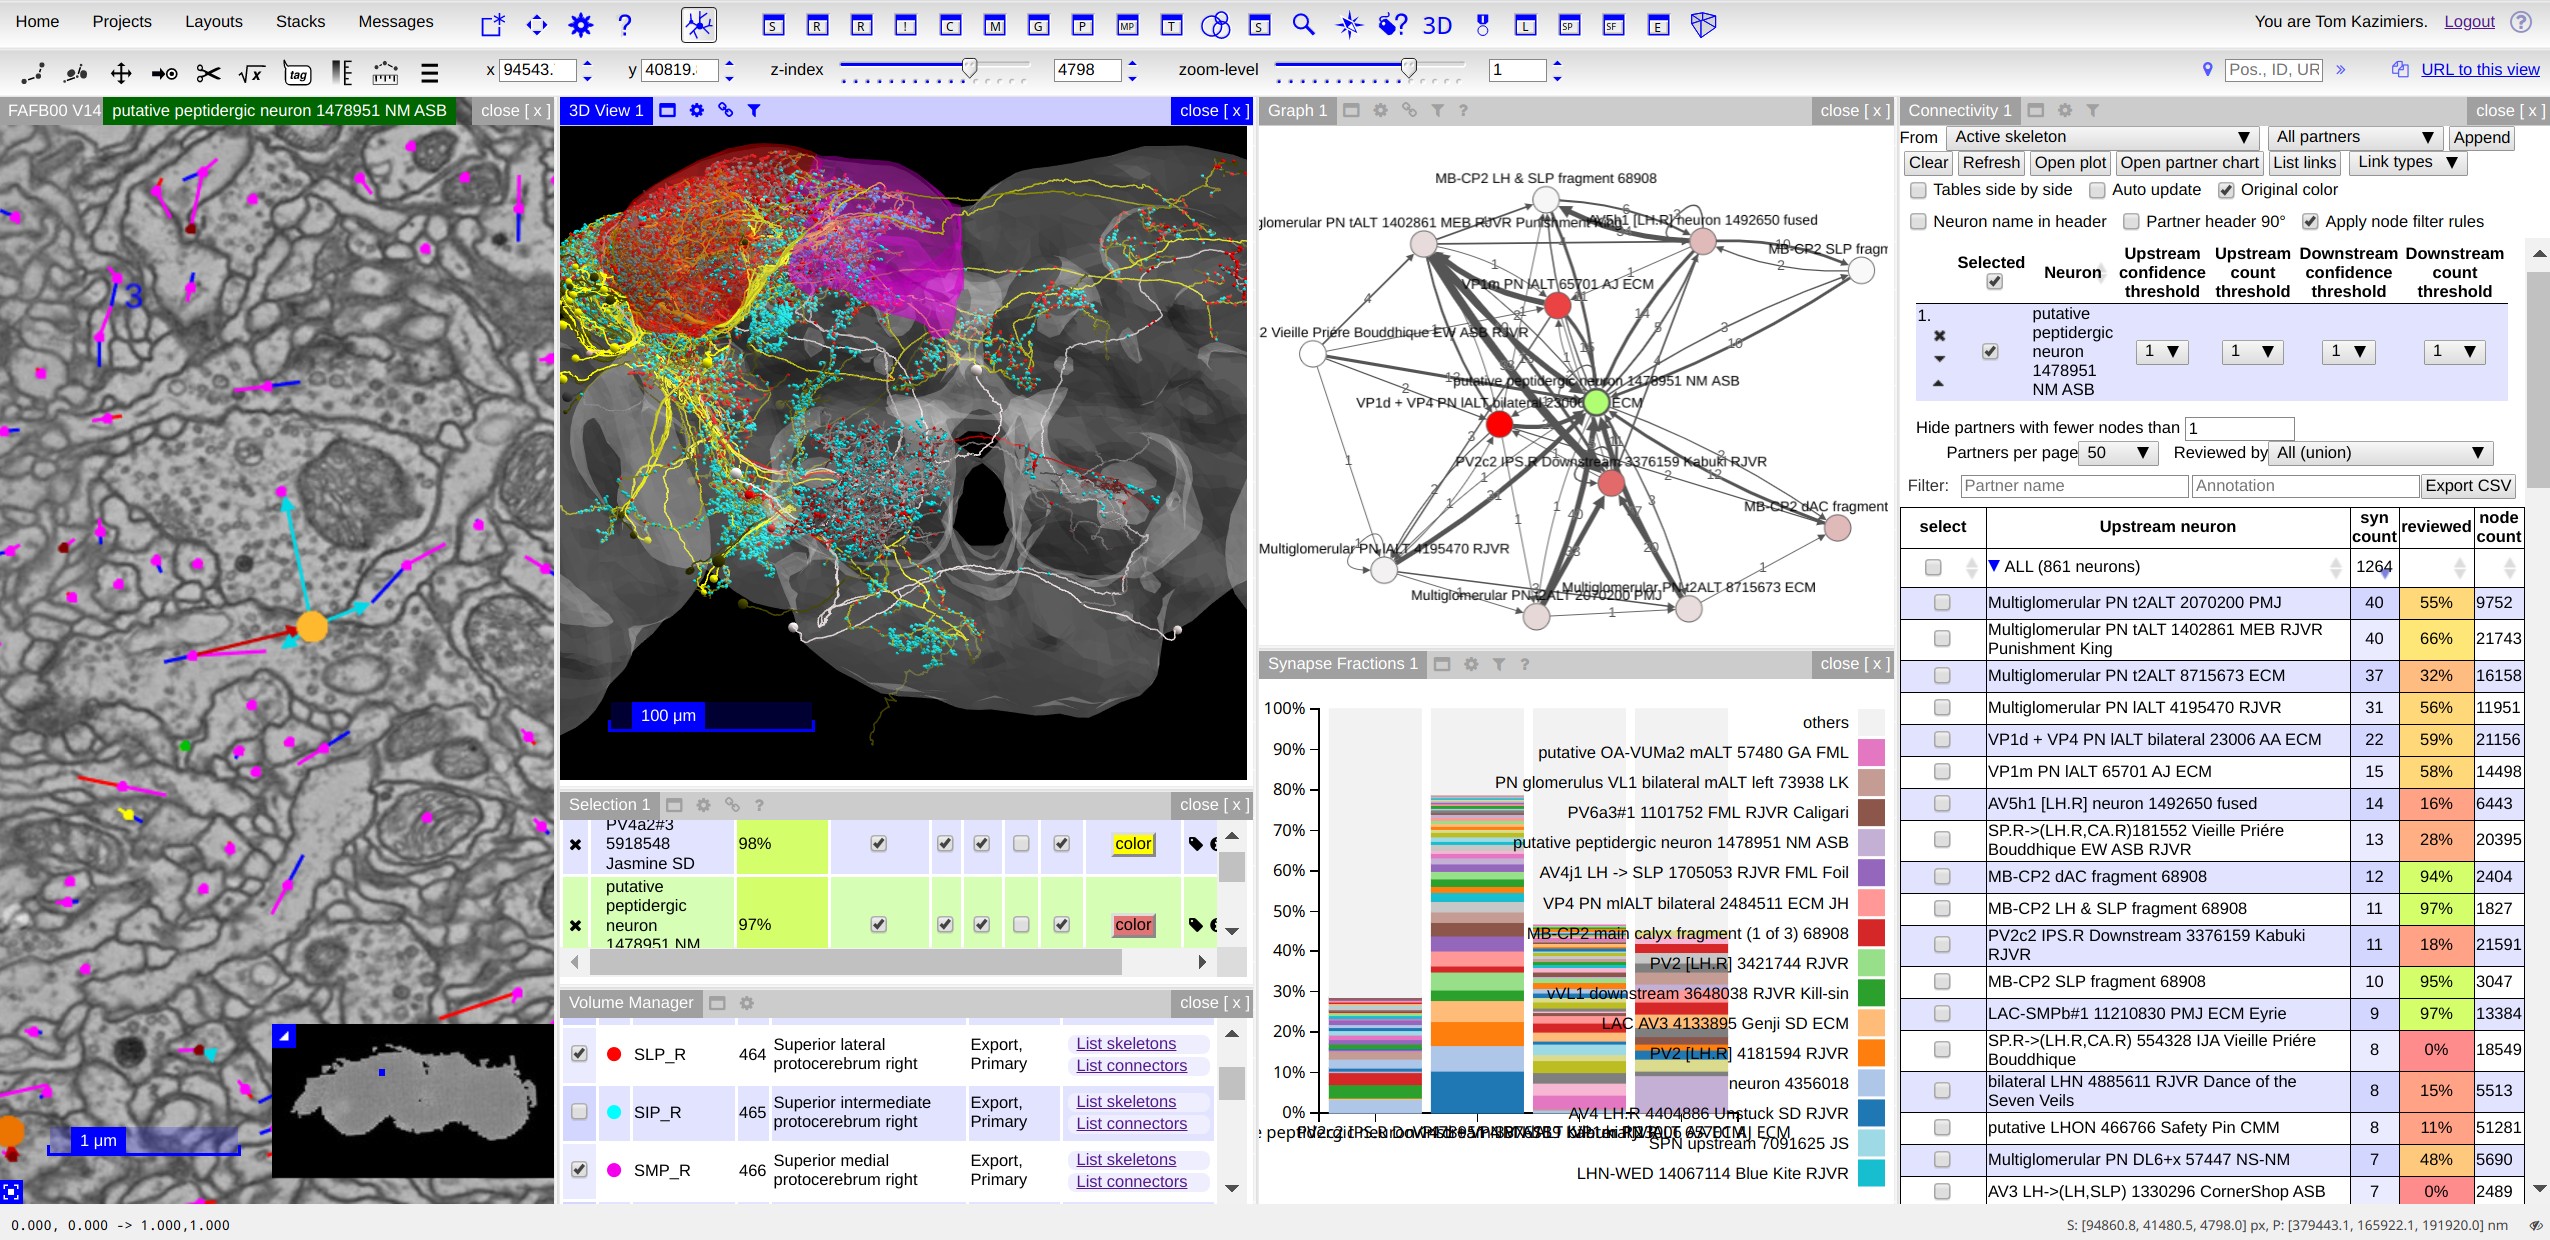Click the tag label tool icon
The width and height of the screenshot is (2550, 1240).
tap(297, 73)
